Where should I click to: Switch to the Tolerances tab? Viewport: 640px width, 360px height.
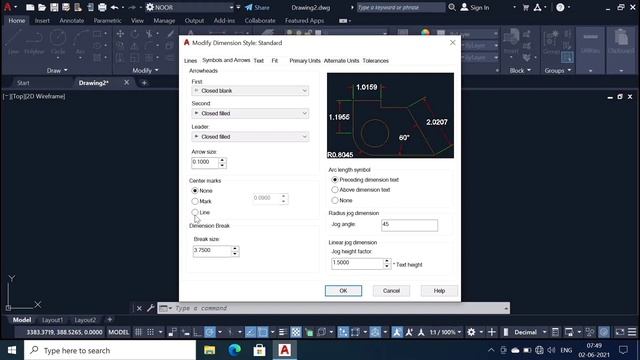pyautogui.click(x=376, y=61)
